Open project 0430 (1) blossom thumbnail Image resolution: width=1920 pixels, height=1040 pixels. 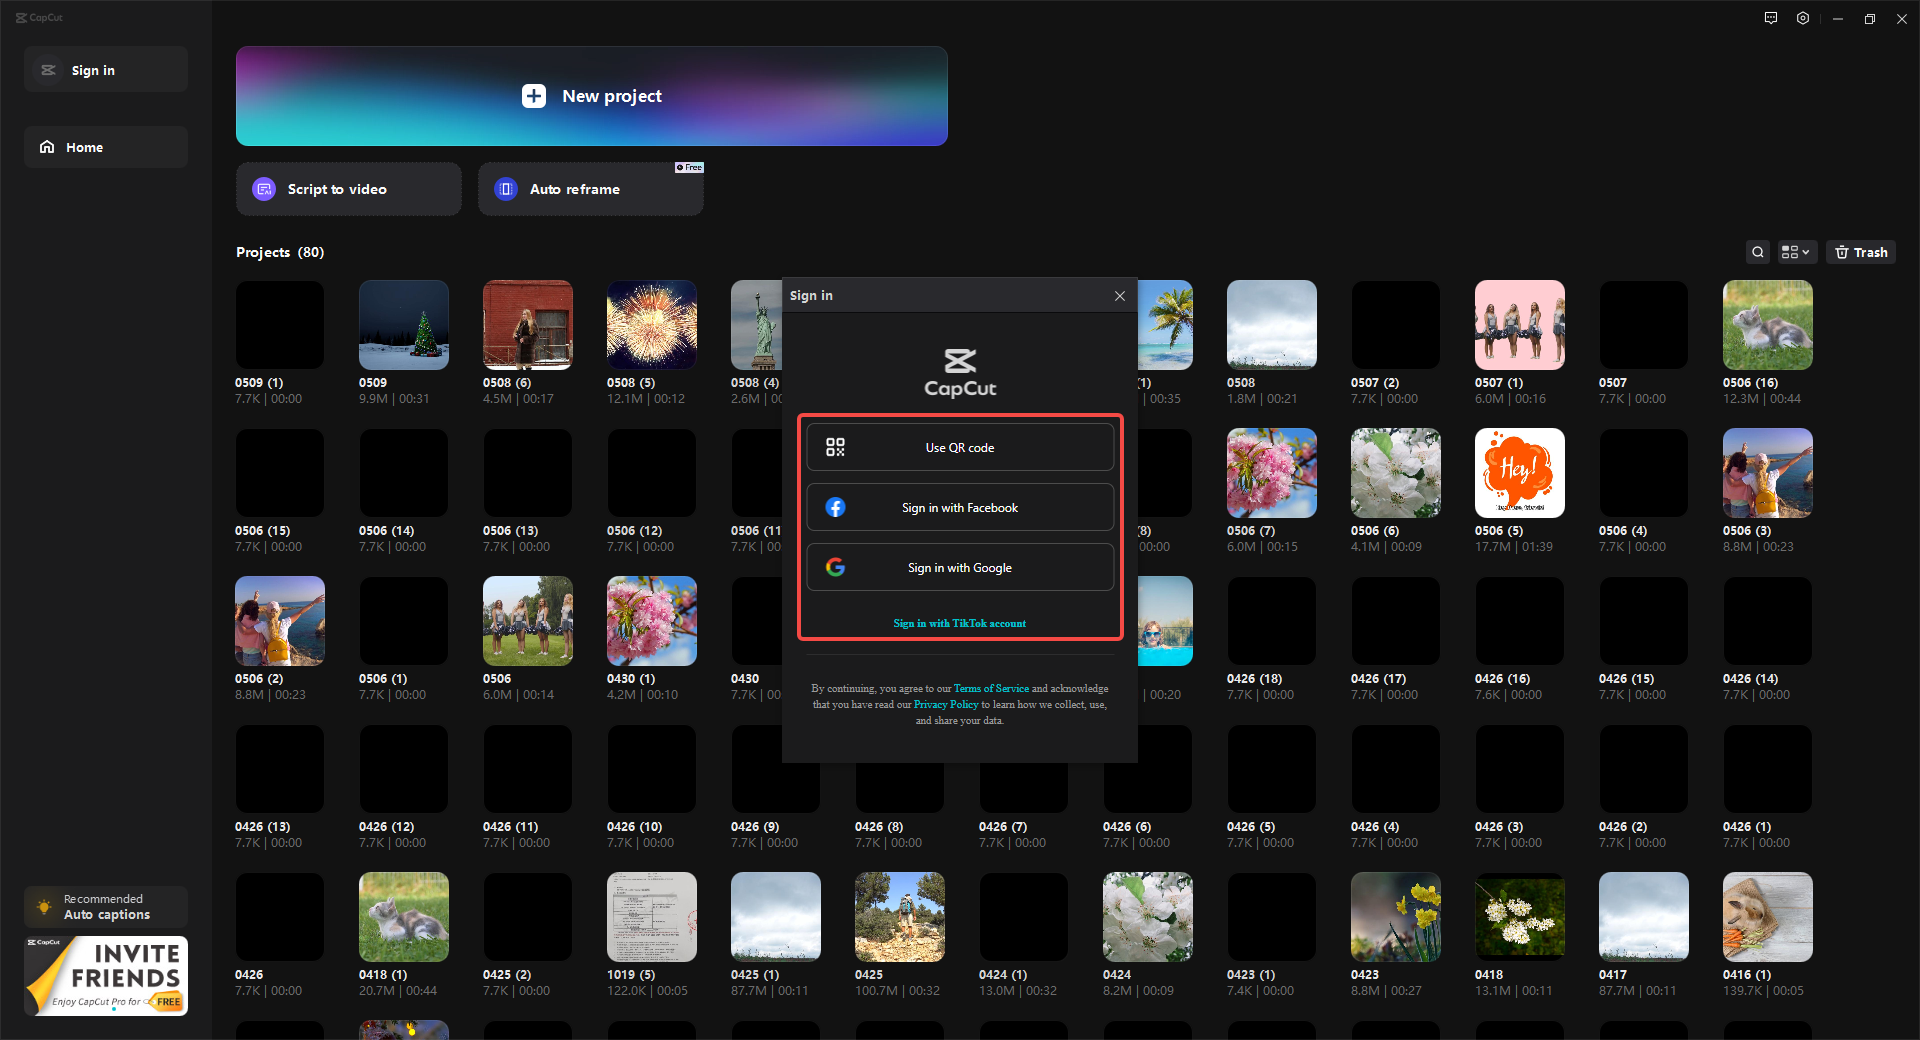(x=652, y=621)
